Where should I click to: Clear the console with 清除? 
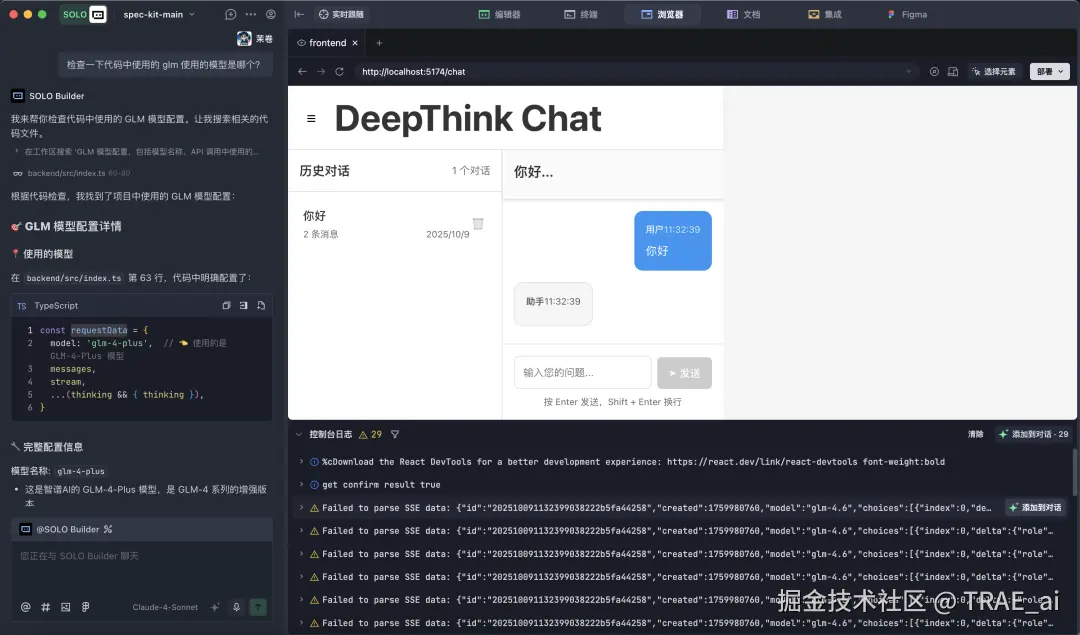975,435
